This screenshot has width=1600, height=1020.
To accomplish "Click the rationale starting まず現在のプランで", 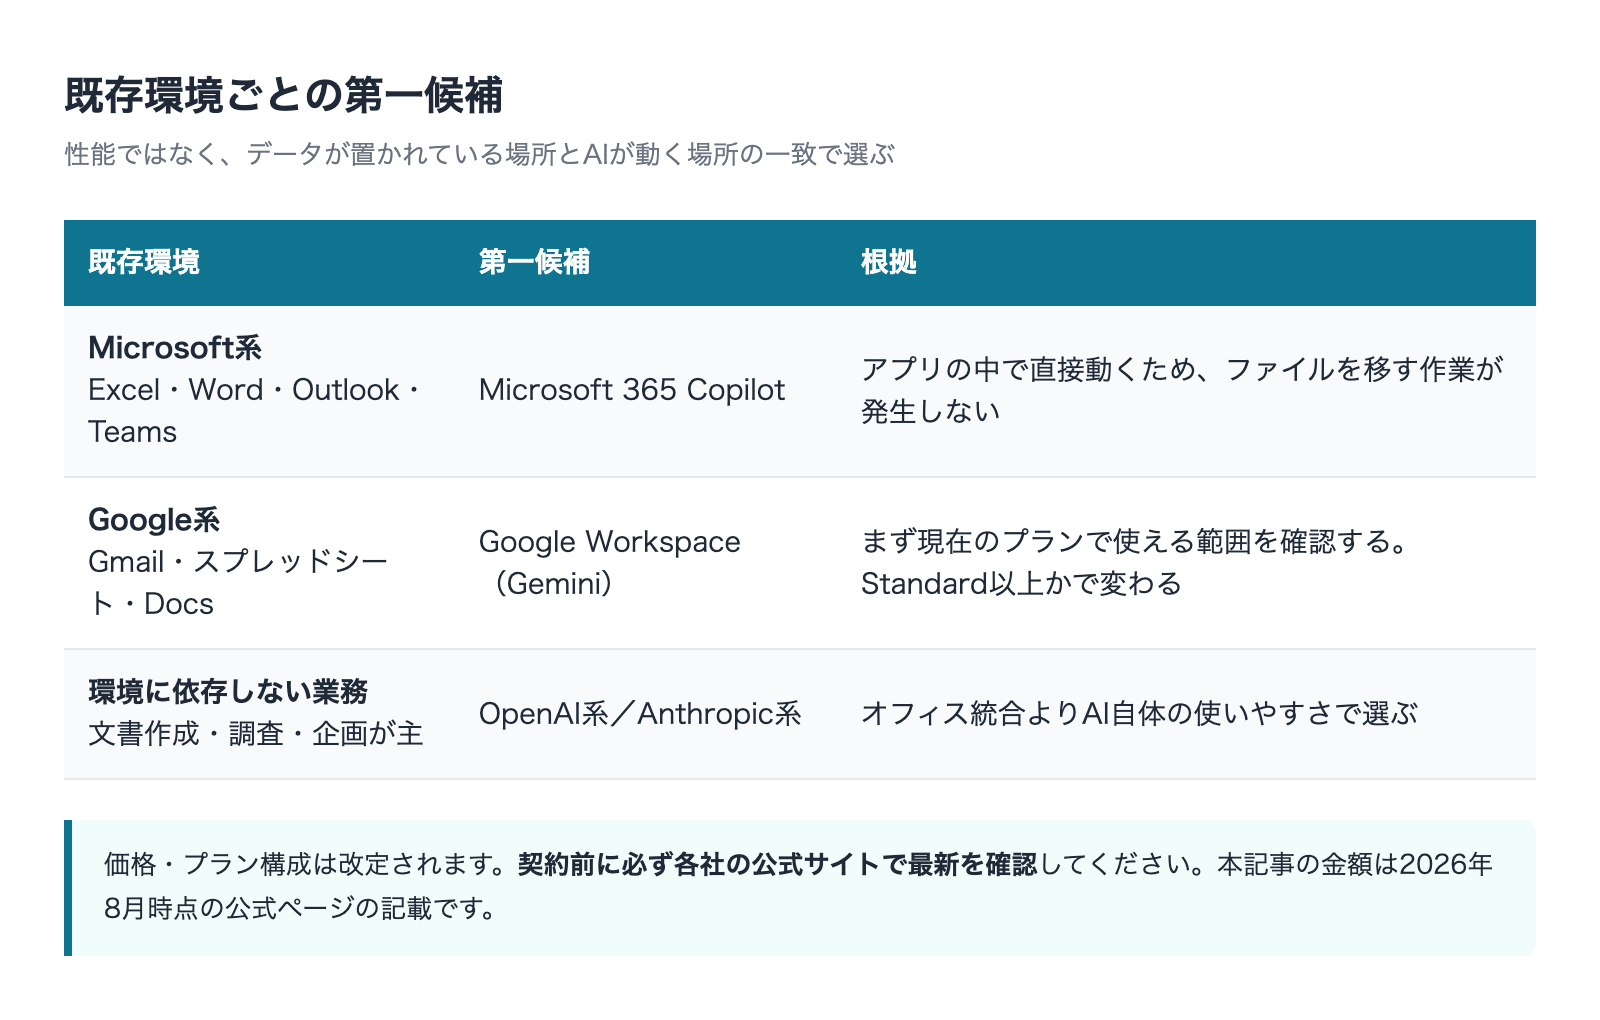I will click(x=1136, y=562).
